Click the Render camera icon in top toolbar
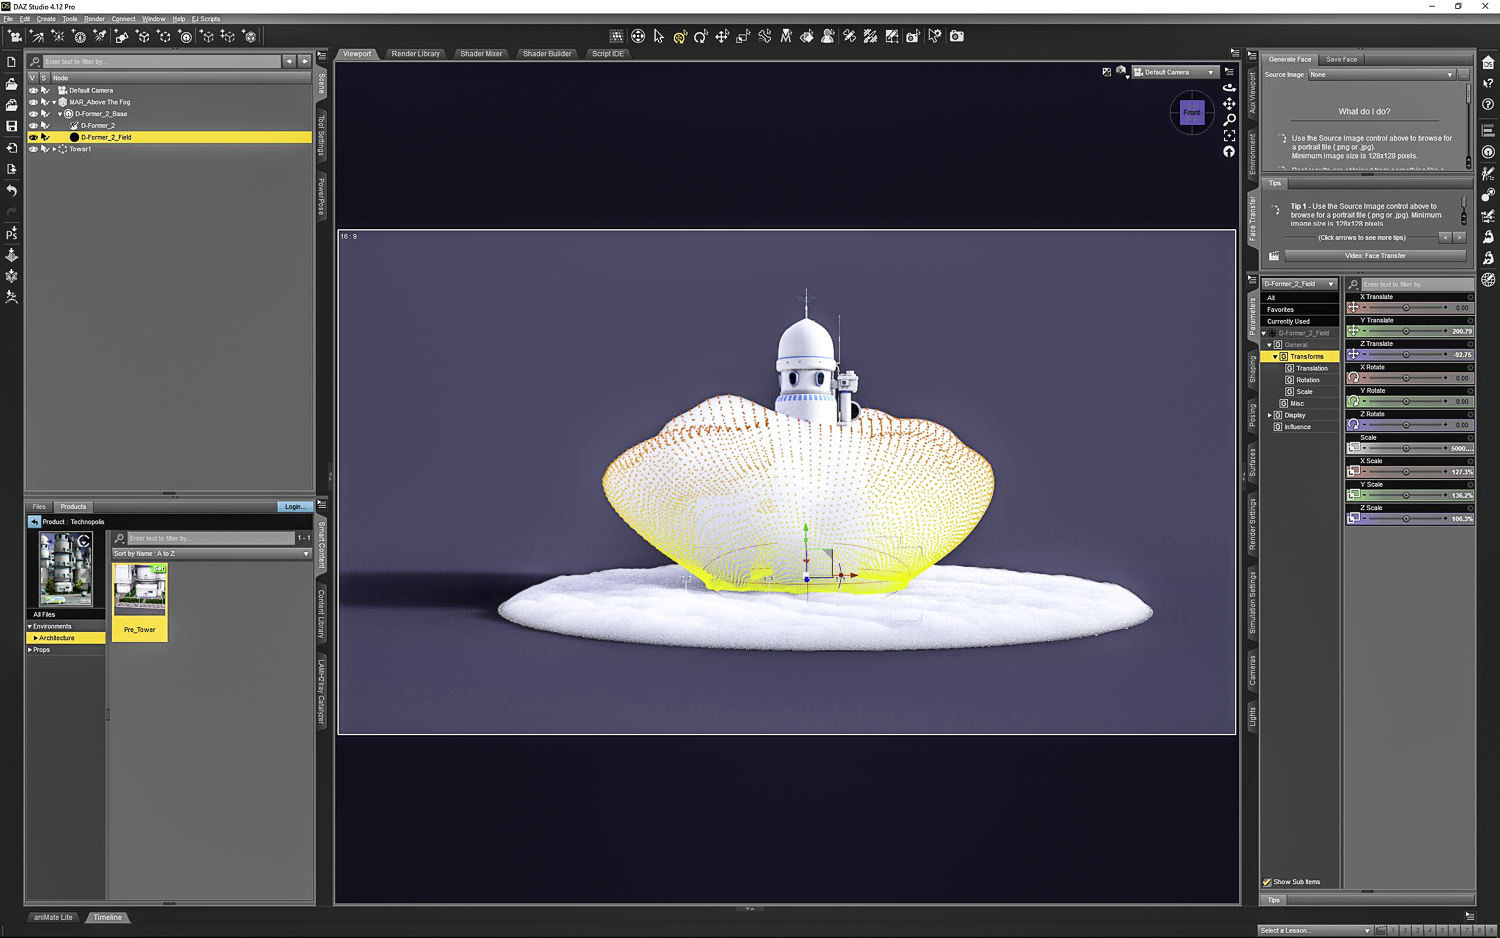 (x=957, y=36)
